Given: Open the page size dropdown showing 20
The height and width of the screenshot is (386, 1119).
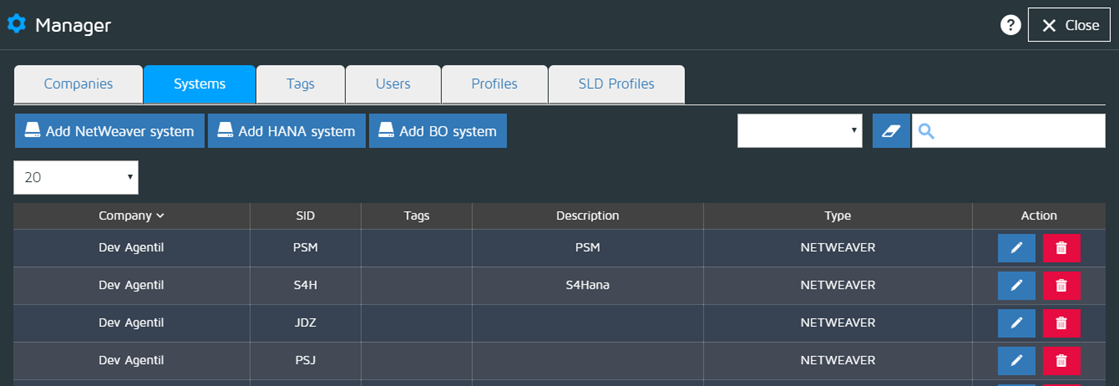Looking at the screenshot, I should 76,177.
